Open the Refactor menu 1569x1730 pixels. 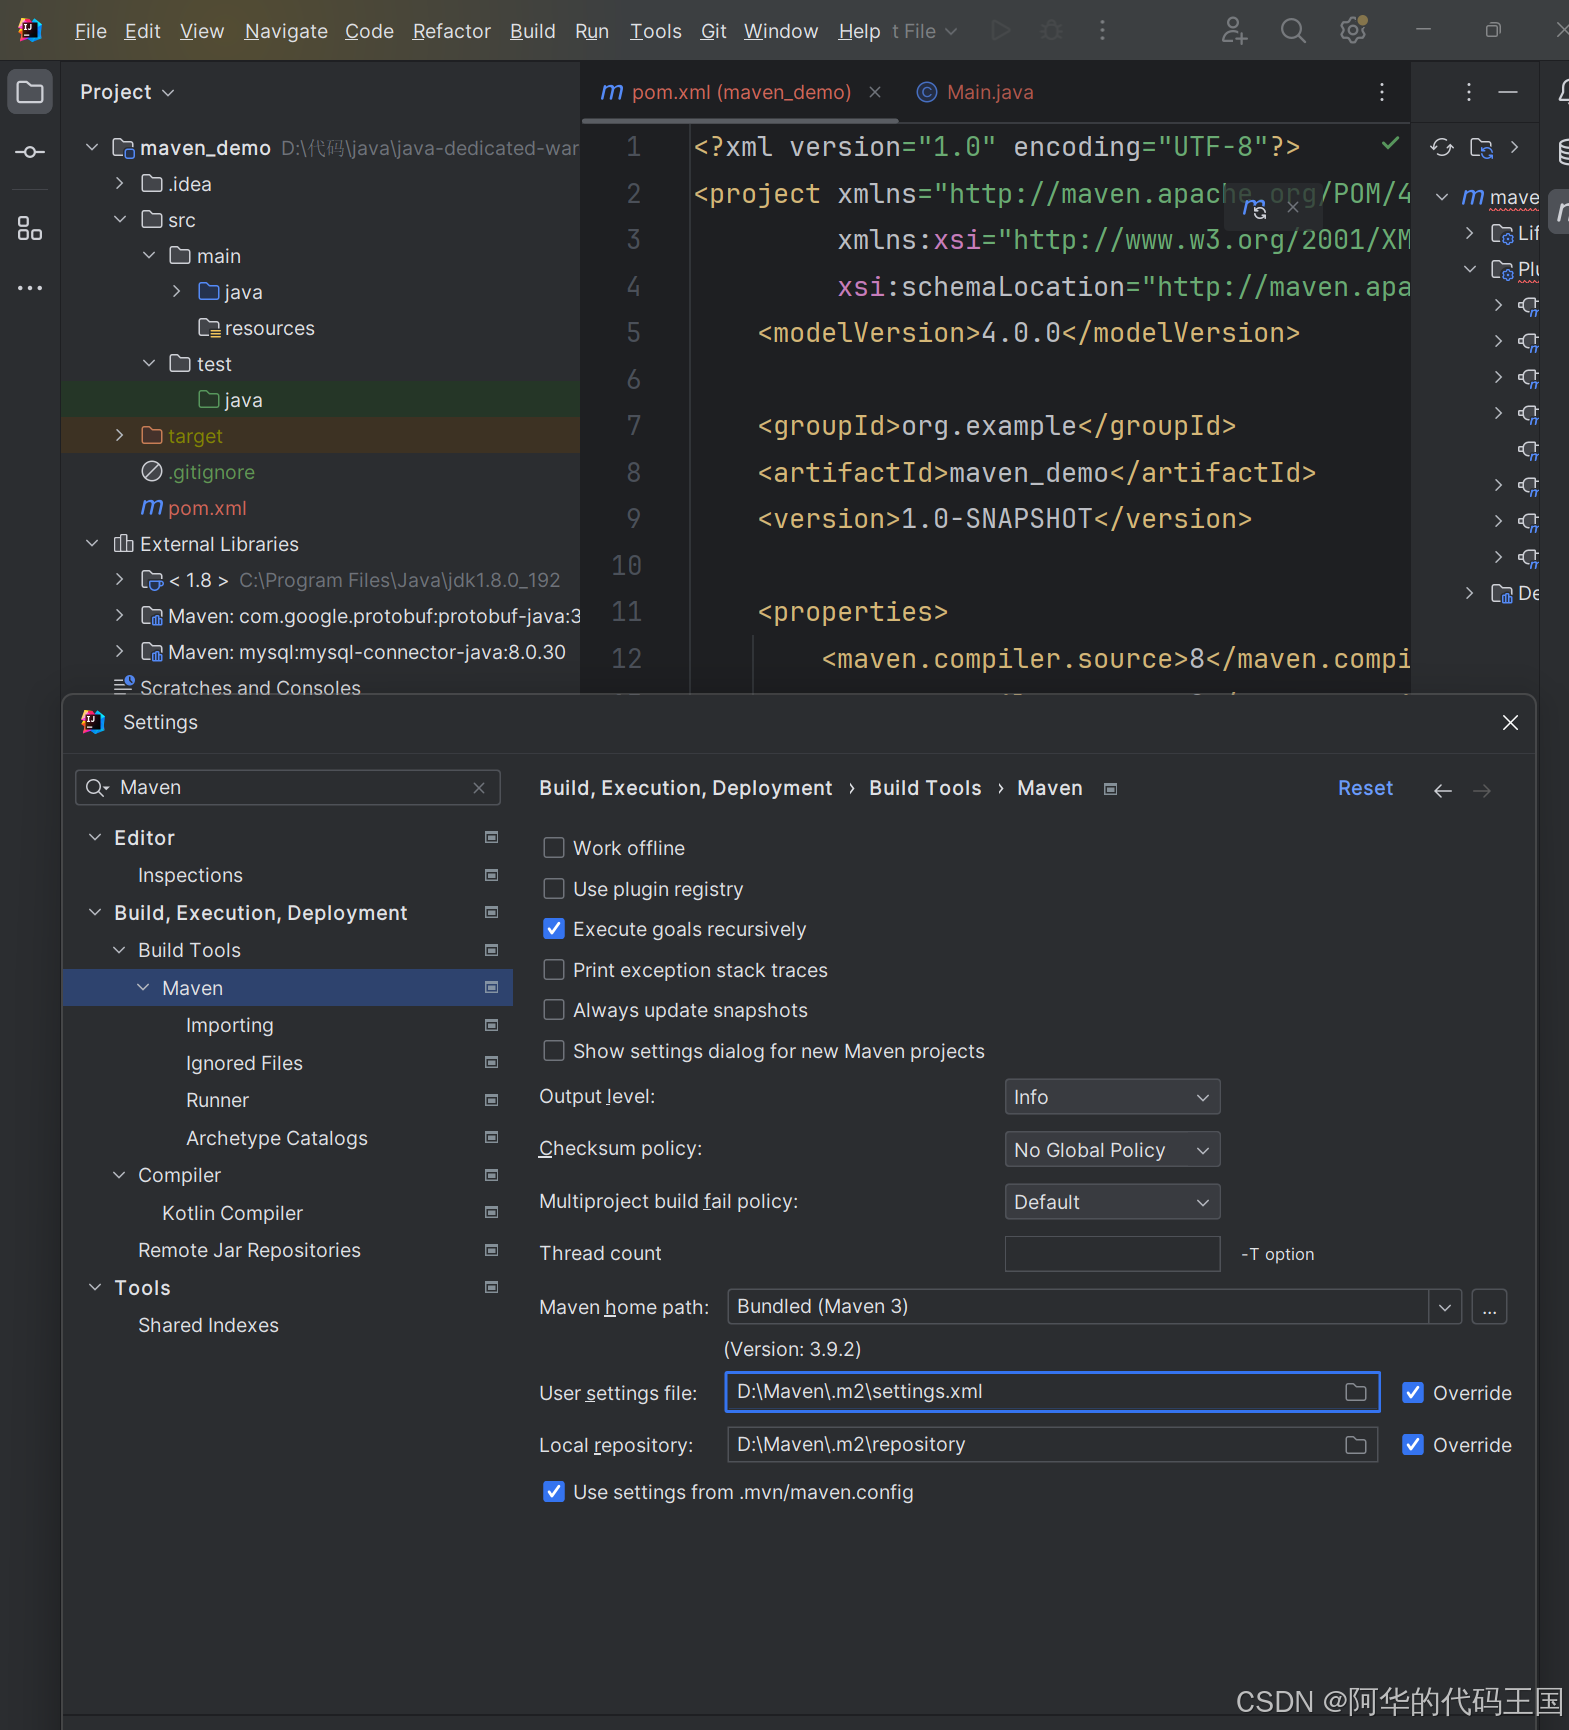pyautogui.click(x=452, y=31)
